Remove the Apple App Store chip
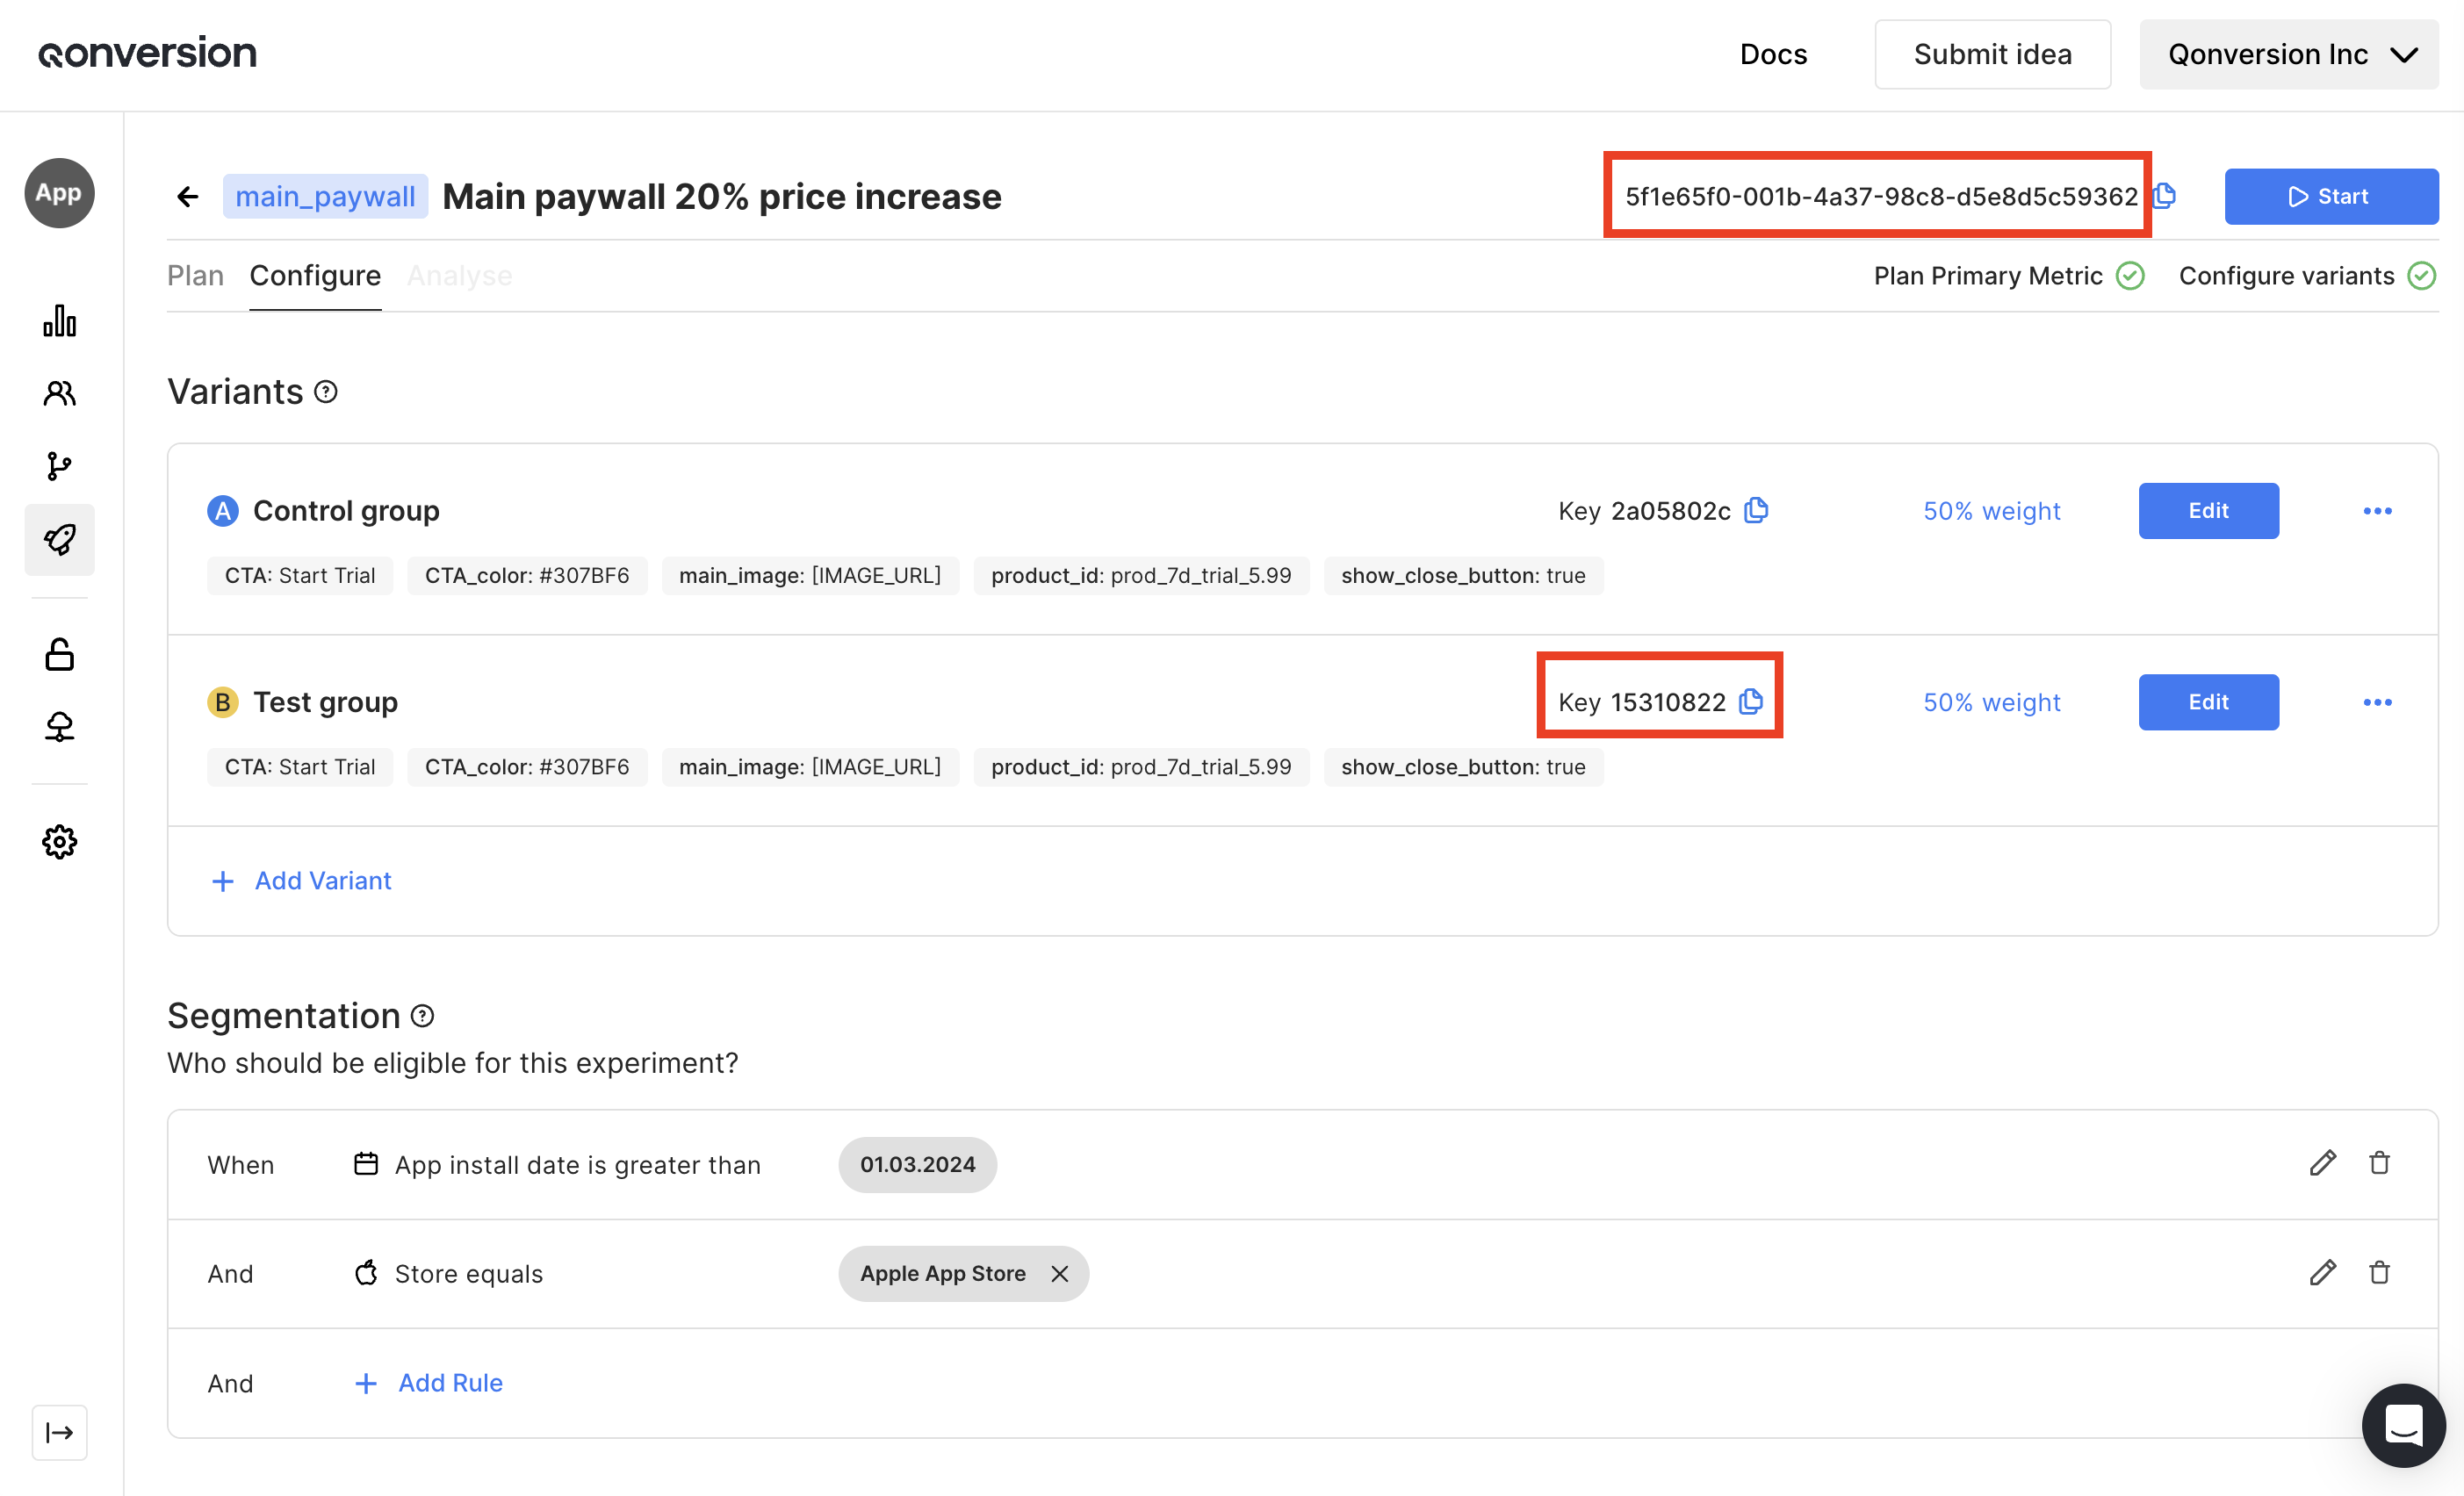The height and width of the screenshot is (1496, 2464). point(1060,1273)
